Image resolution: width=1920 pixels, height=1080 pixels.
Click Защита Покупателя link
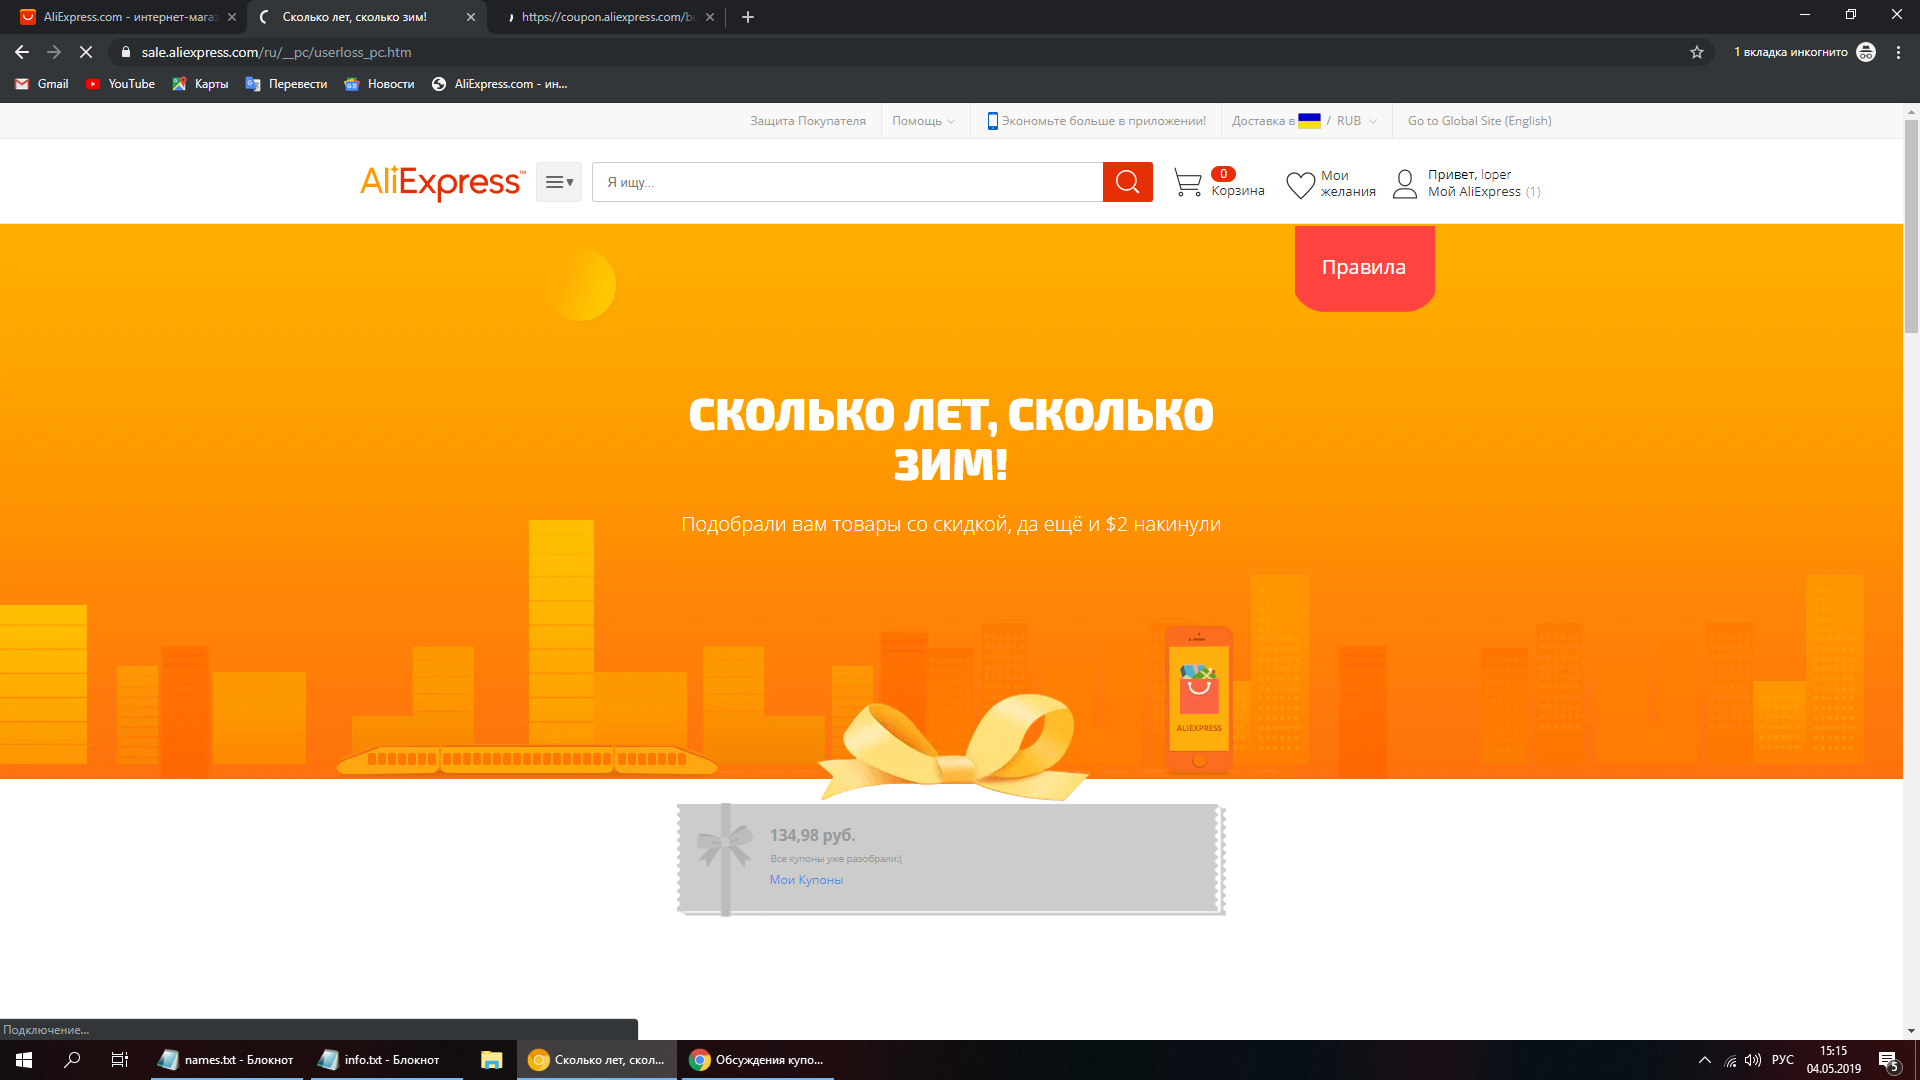click(808, 121)
